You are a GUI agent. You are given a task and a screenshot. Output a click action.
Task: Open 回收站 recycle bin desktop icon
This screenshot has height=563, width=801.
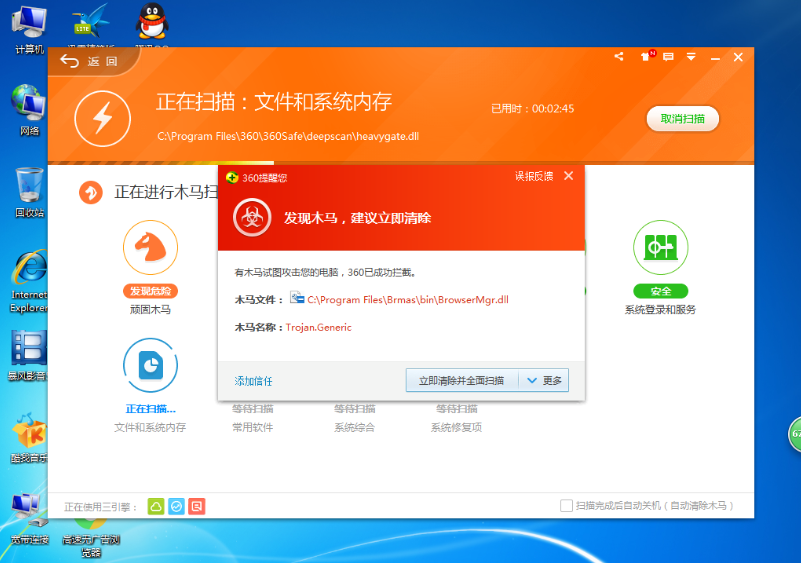coord(29,193)
